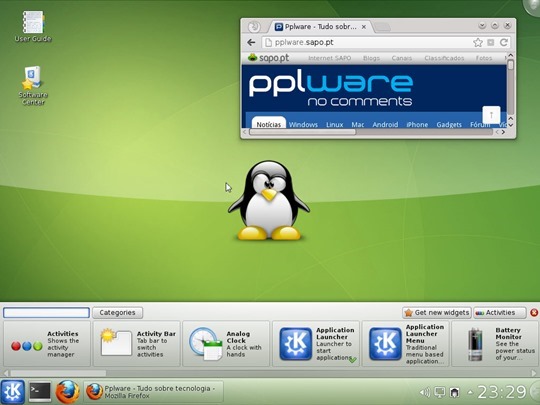540x405 pixels.
Task: Select the Battery Monitor widget
Action: pos(495,344)
